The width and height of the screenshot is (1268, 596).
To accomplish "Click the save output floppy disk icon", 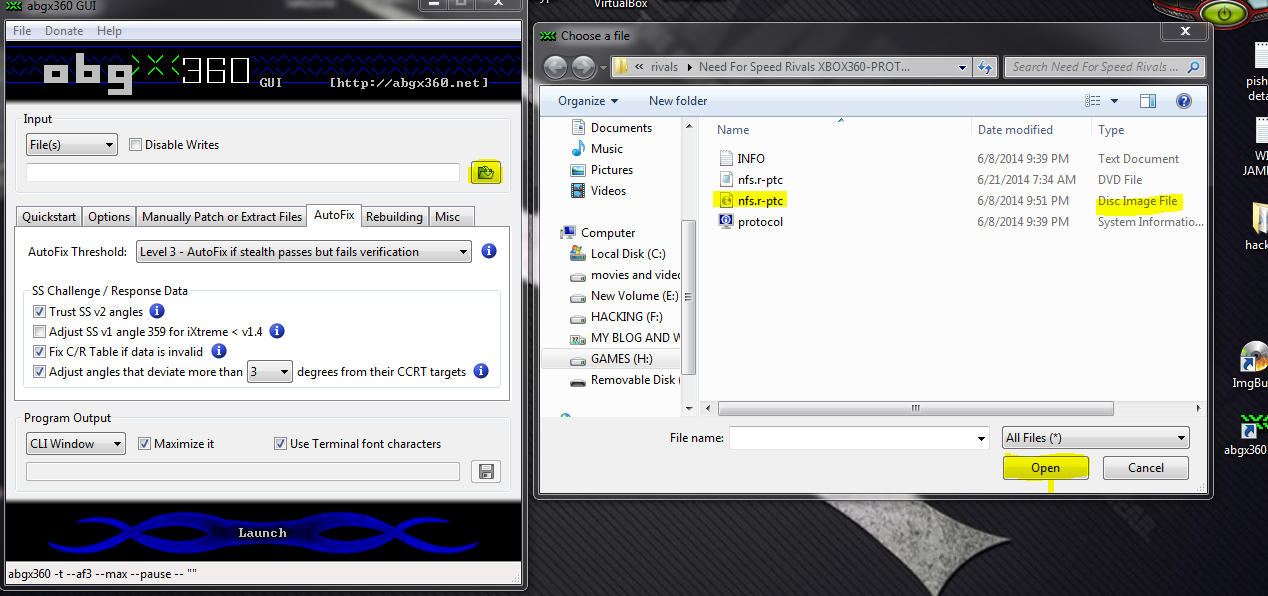I will [486, 472].
